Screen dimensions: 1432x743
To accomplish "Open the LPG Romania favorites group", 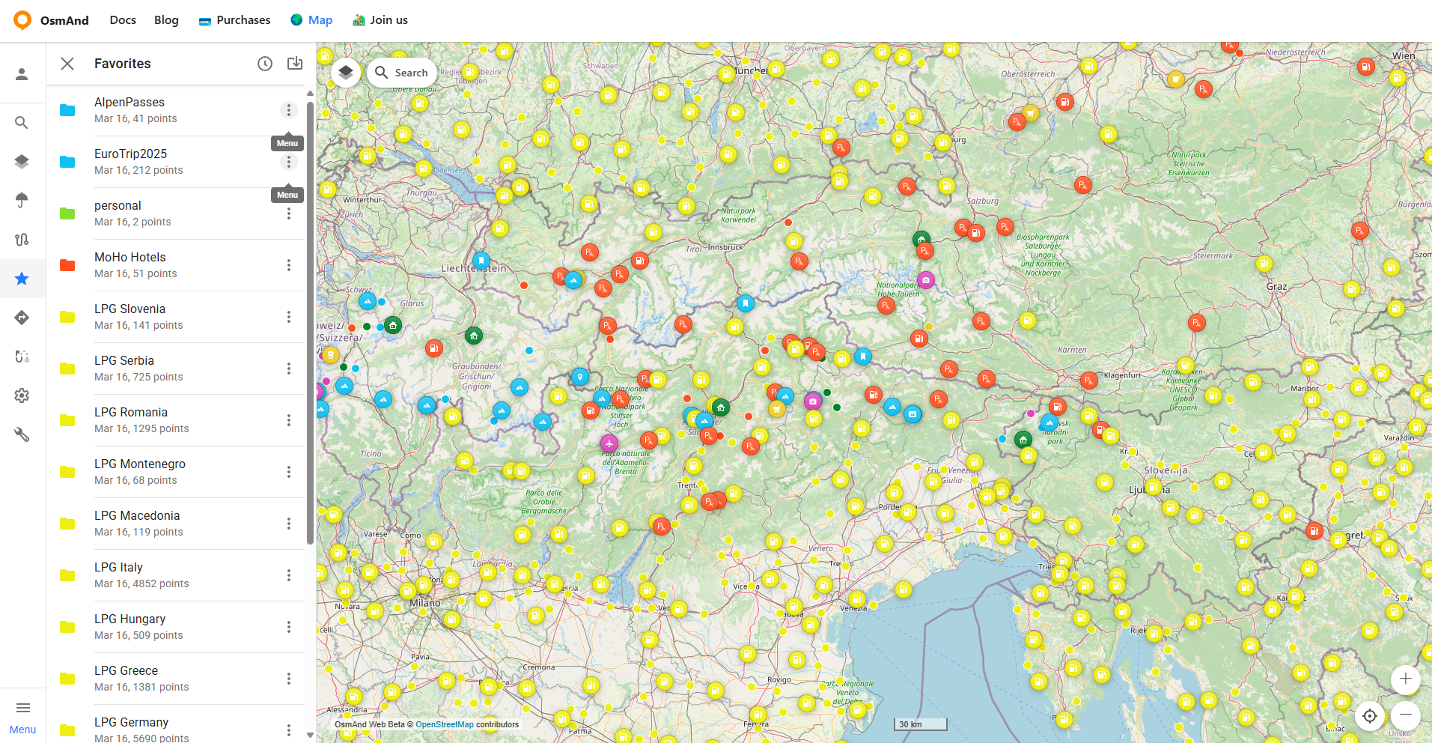I will [x=175, y=420].
